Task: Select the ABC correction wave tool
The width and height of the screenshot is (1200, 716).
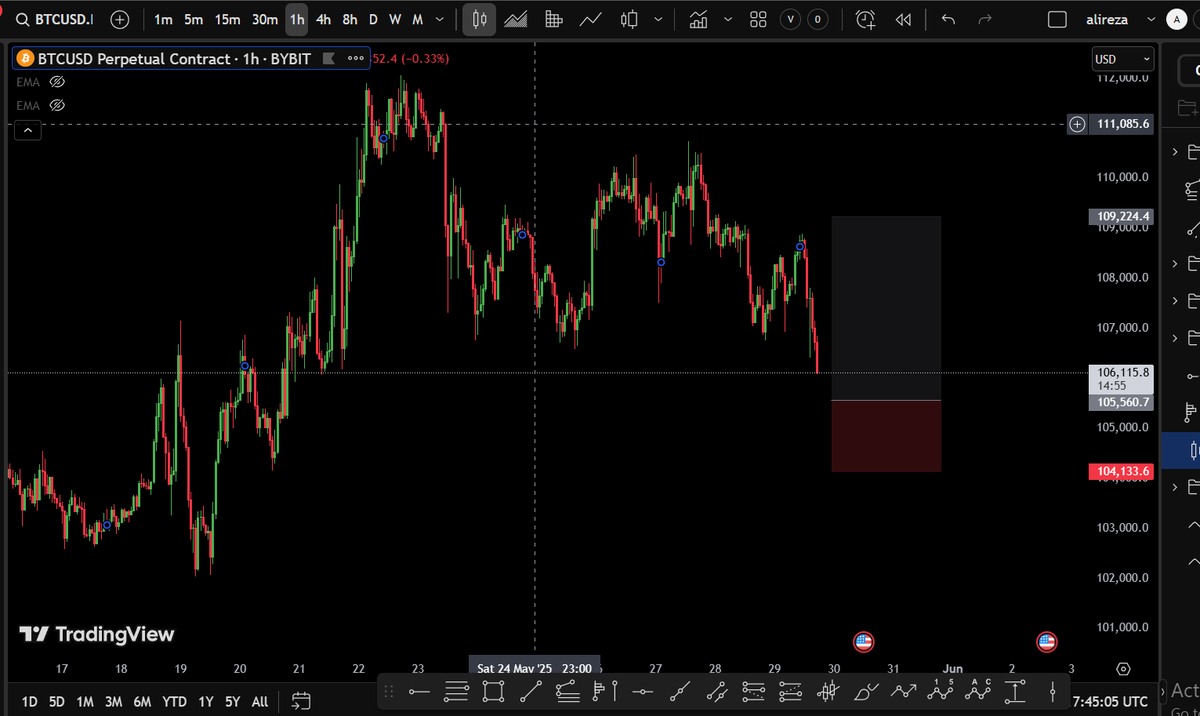Action: pos(979,691)
